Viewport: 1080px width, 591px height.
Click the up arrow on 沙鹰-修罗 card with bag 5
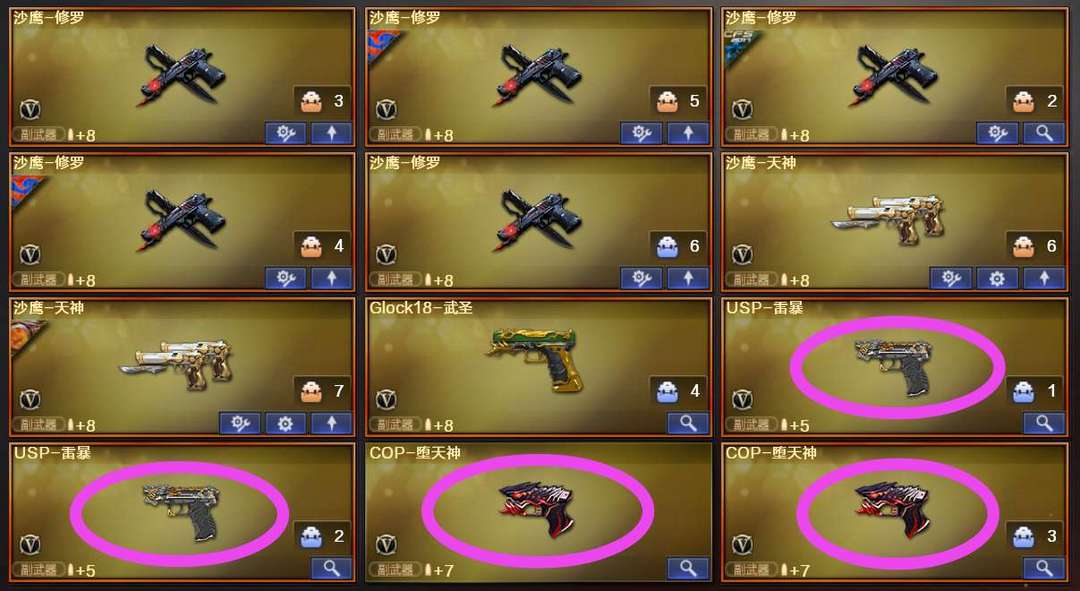click(x=688, y=133)
